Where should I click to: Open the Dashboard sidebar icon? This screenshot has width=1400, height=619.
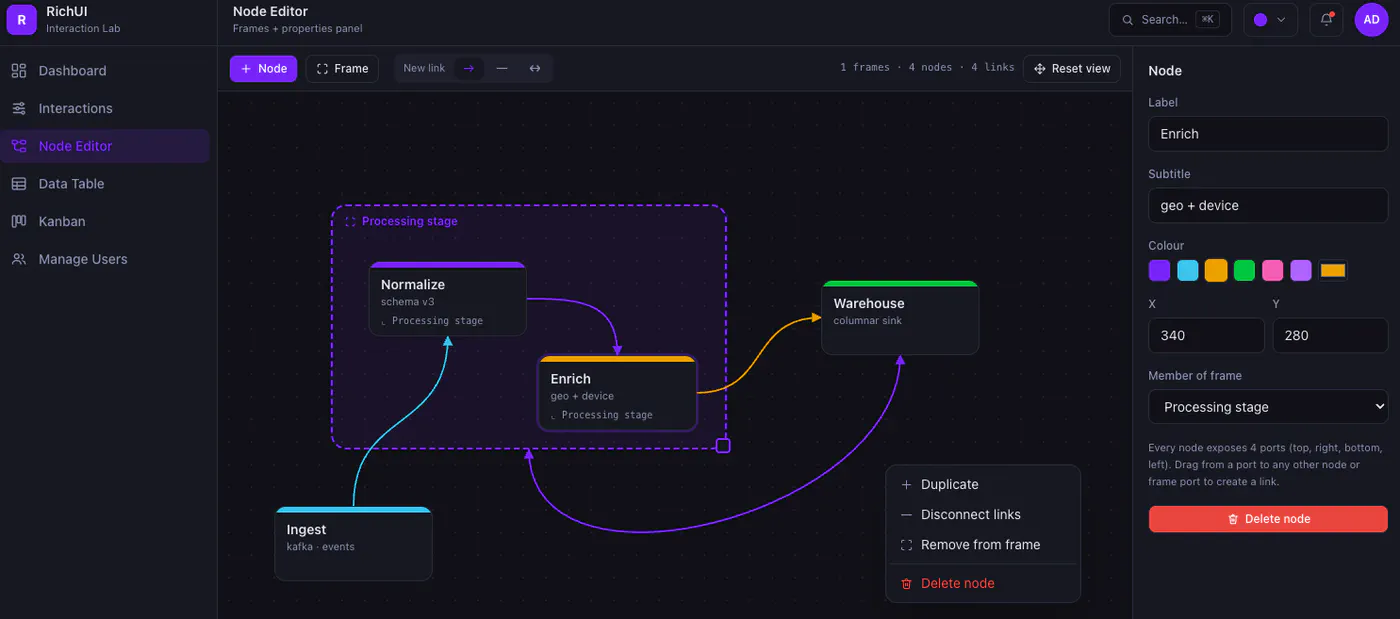18,71
